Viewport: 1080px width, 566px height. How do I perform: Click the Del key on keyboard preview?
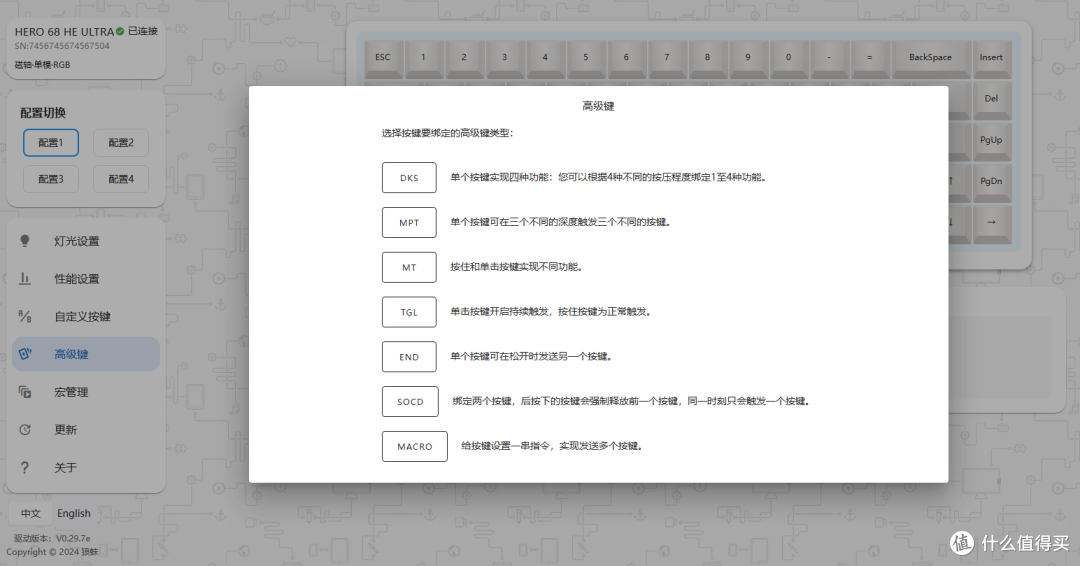tap(991, 99)
